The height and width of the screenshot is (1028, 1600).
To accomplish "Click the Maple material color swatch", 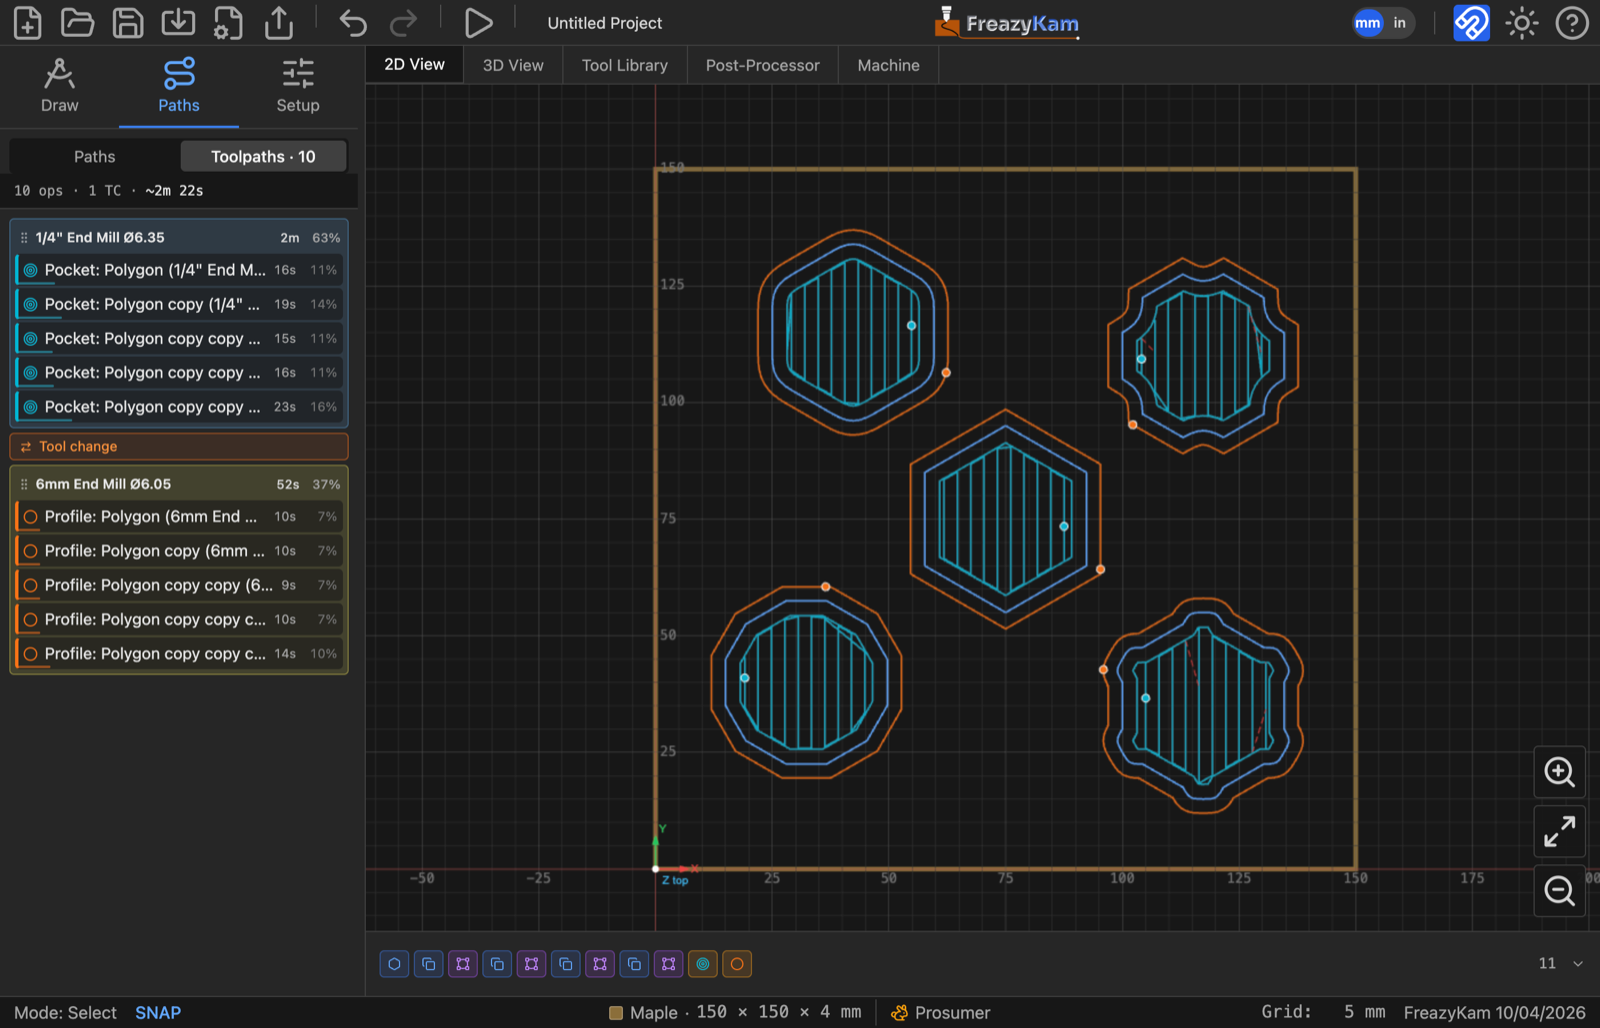I will click(x=616, y=1013).
